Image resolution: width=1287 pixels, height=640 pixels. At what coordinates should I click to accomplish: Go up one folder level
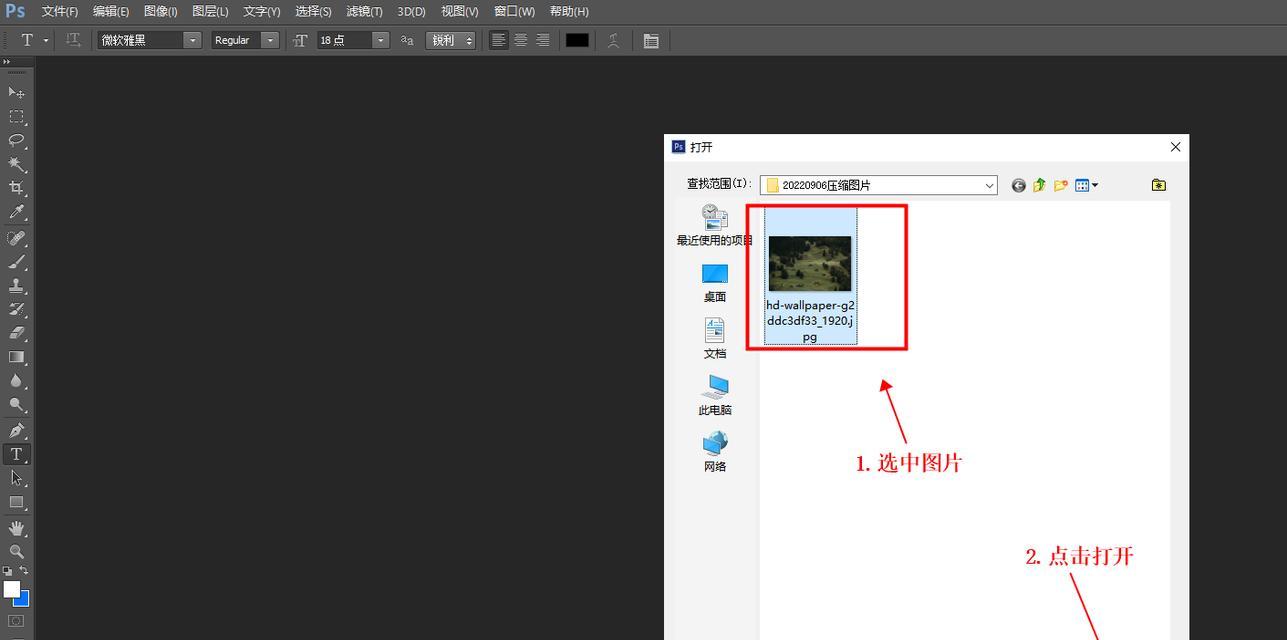point(1039,185)
